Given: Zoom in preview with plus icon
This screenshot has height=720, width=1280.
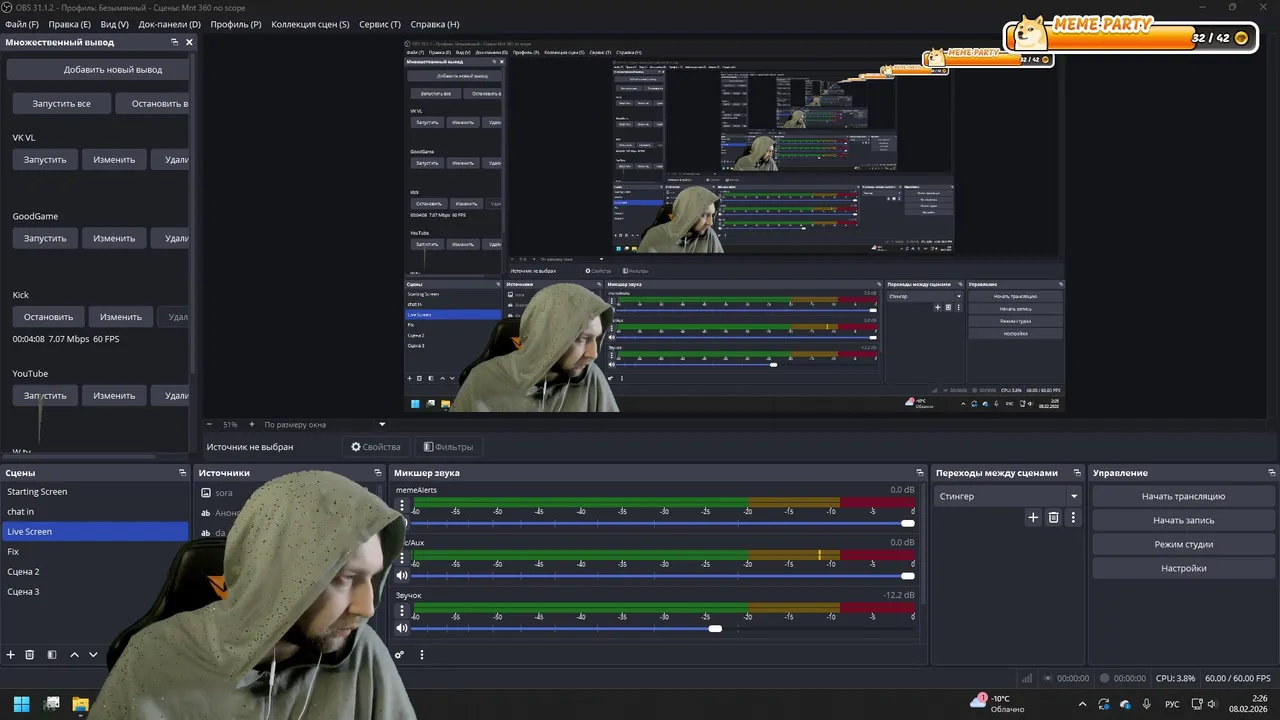Looking at the screenshot, I should (252, 424).
